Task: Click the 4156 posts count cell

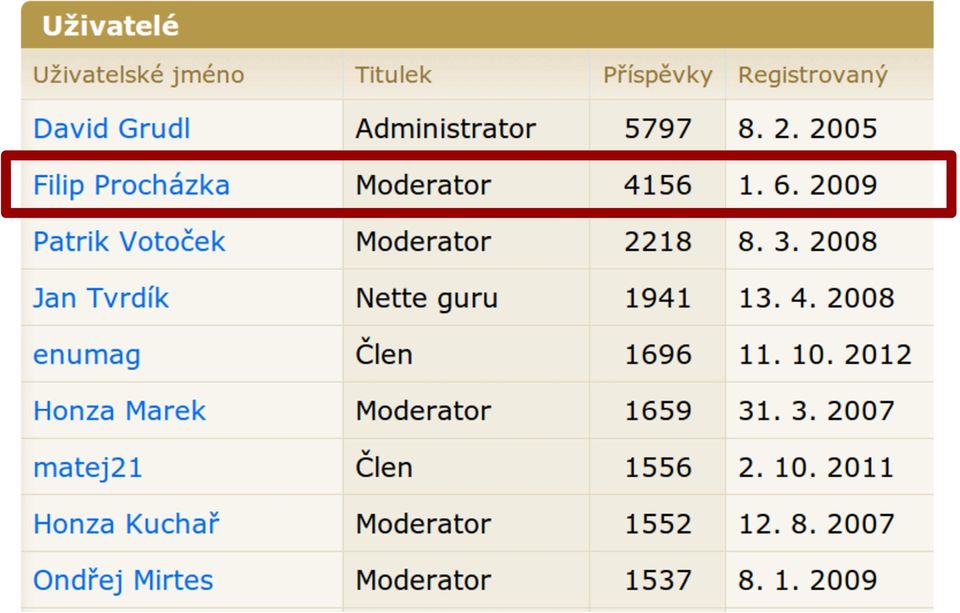Action: pyautogui.click(x=658, y=185)
